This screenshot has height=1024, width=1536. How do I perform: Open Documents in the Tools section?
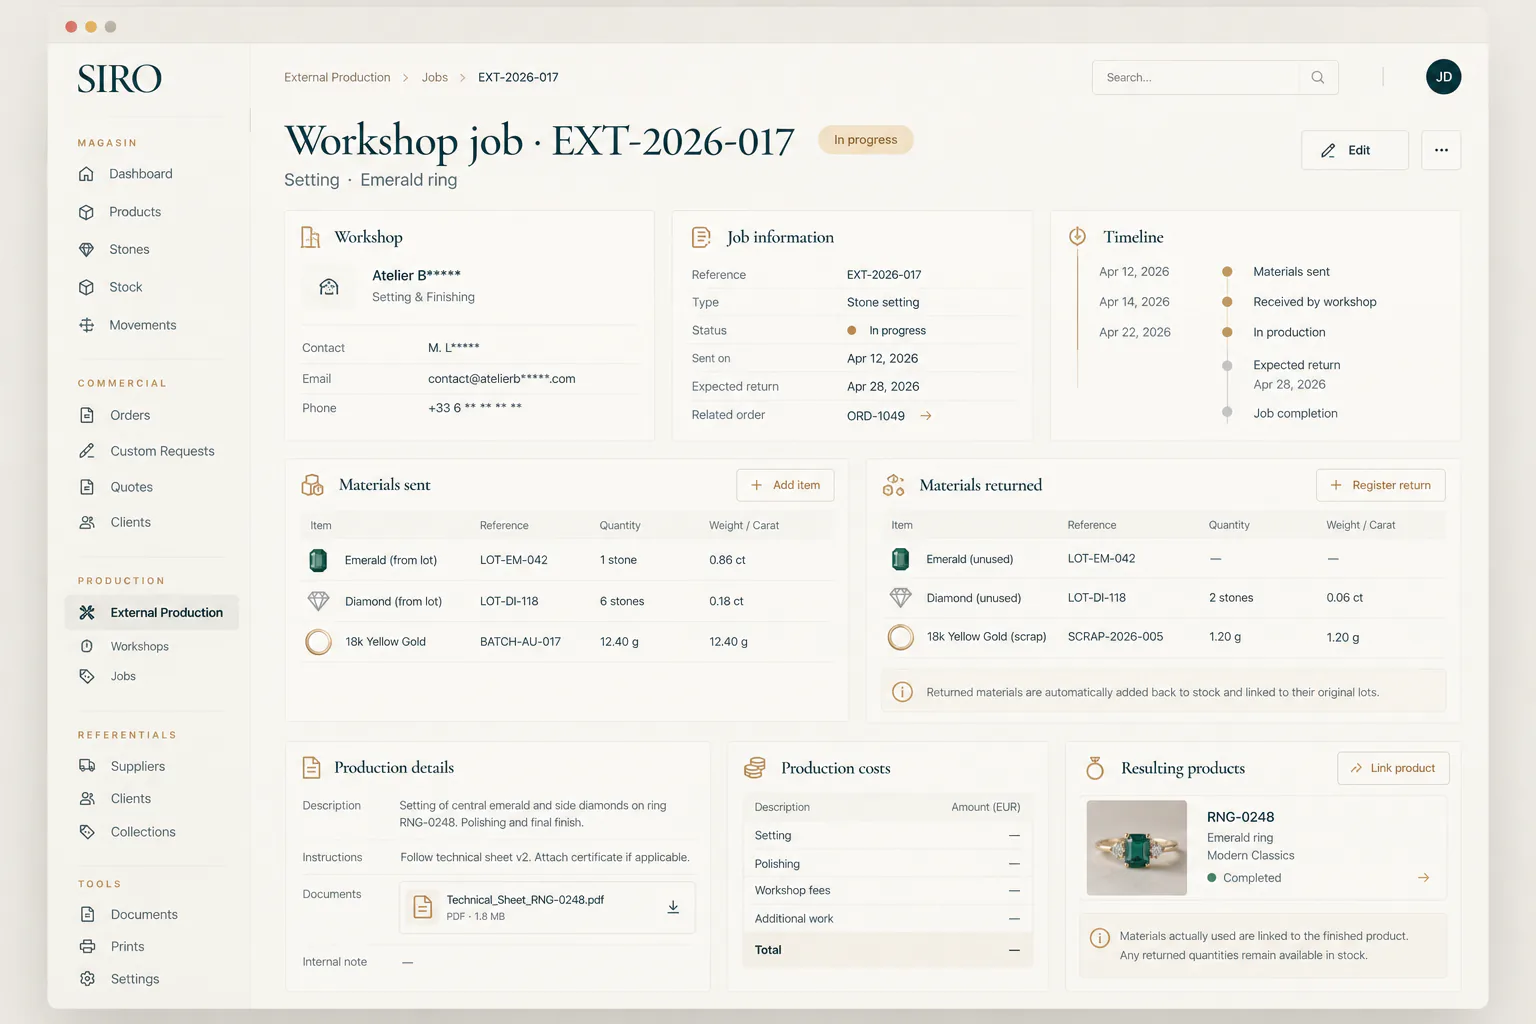[144, 915]
